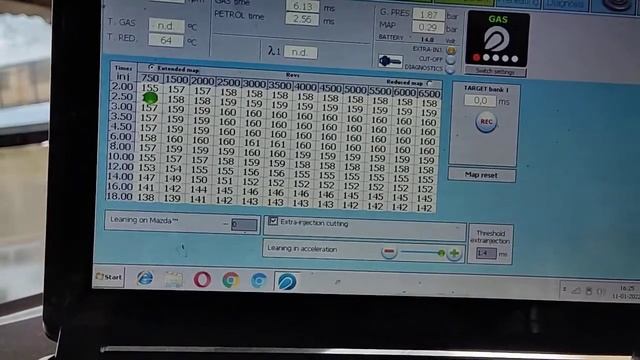Open the blue Chromium icon in the taskbar
Image resolution: width=640 pixels, height=360 pixels.
259,281
